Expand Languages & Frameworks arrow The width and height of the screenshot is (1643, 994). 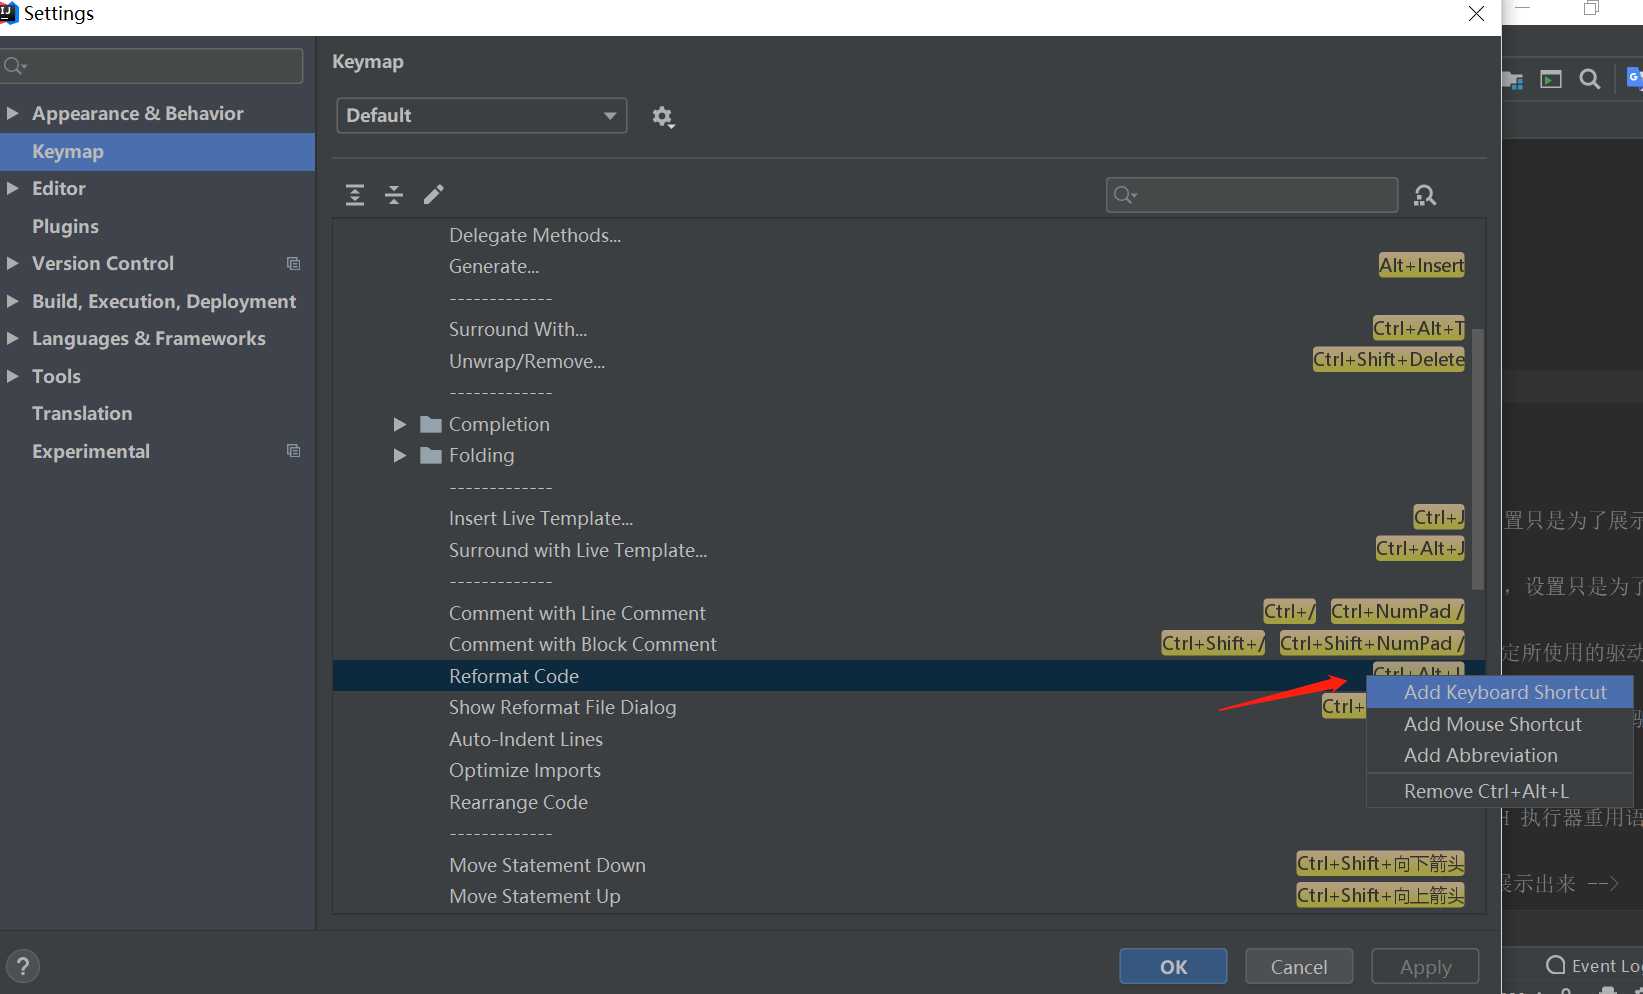(x=12, y=339)
